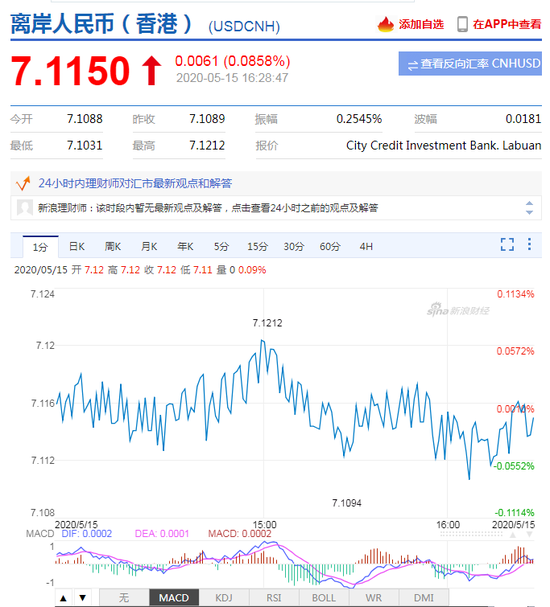
Task: View reverse rate CNHUSD button
Action: (x=470, y=63)
